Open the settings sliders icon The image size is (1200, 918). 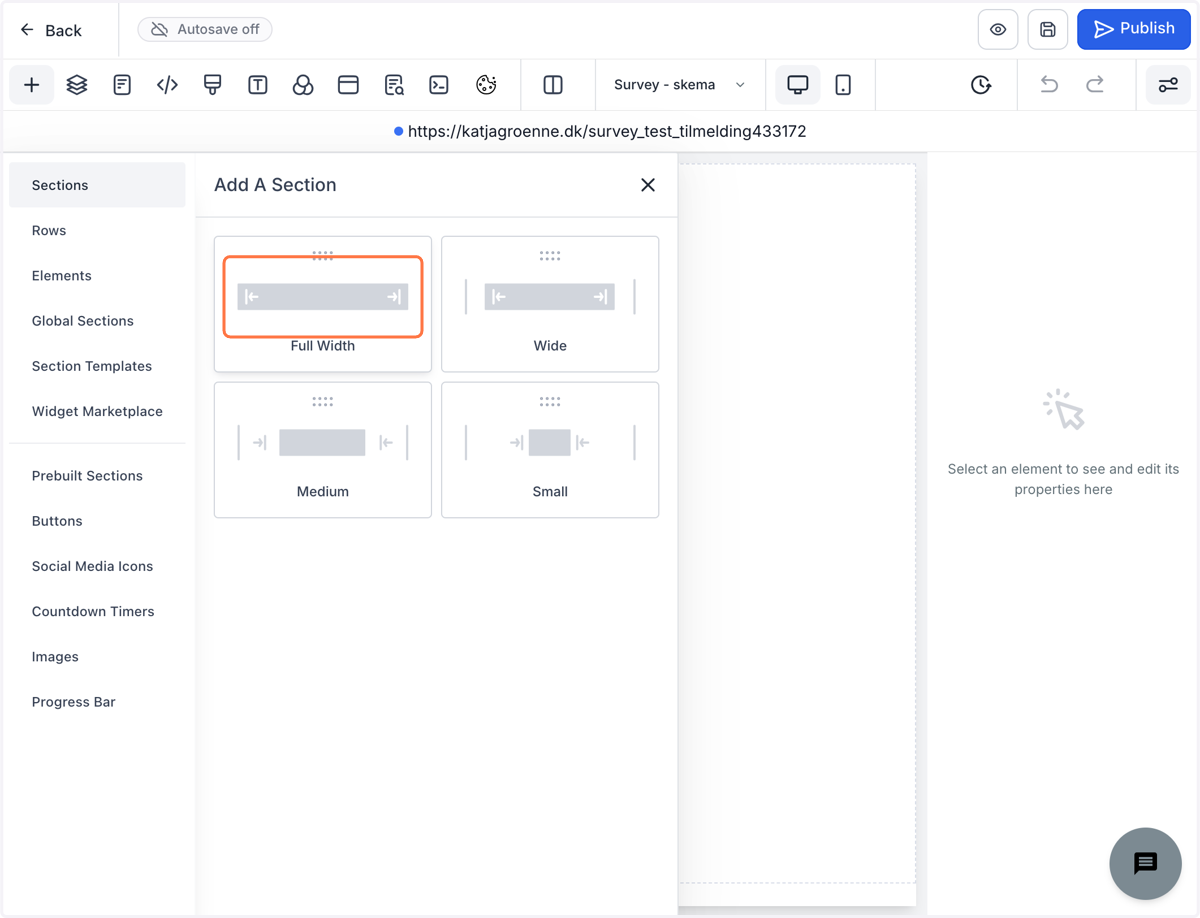1168,85
